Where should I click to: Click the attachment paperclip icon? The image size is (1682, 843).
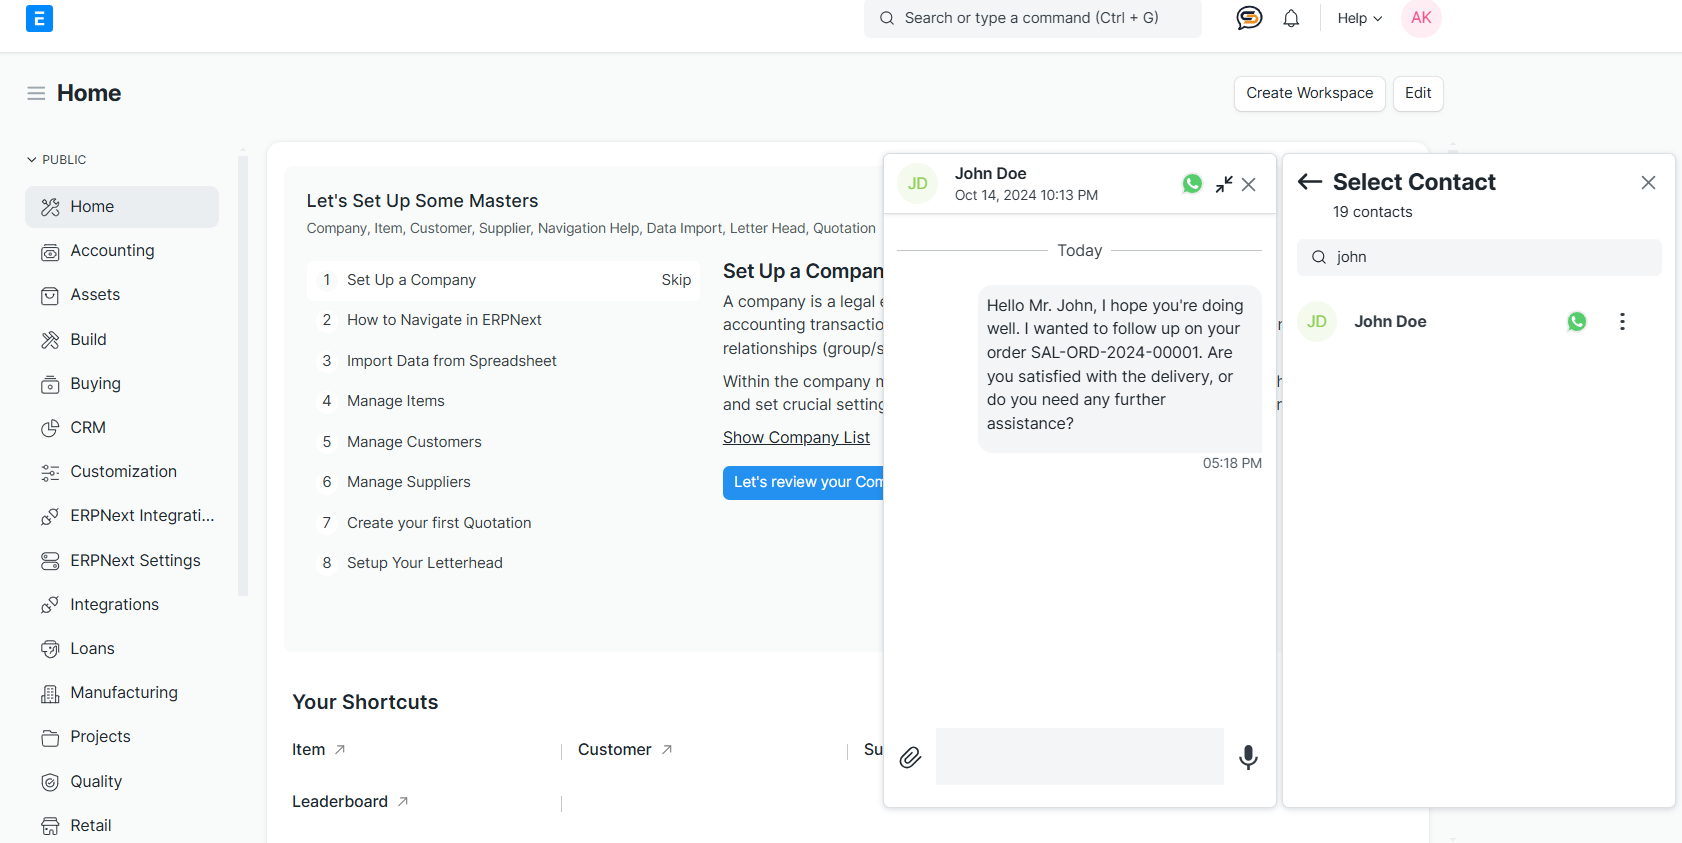coord(910,757)
